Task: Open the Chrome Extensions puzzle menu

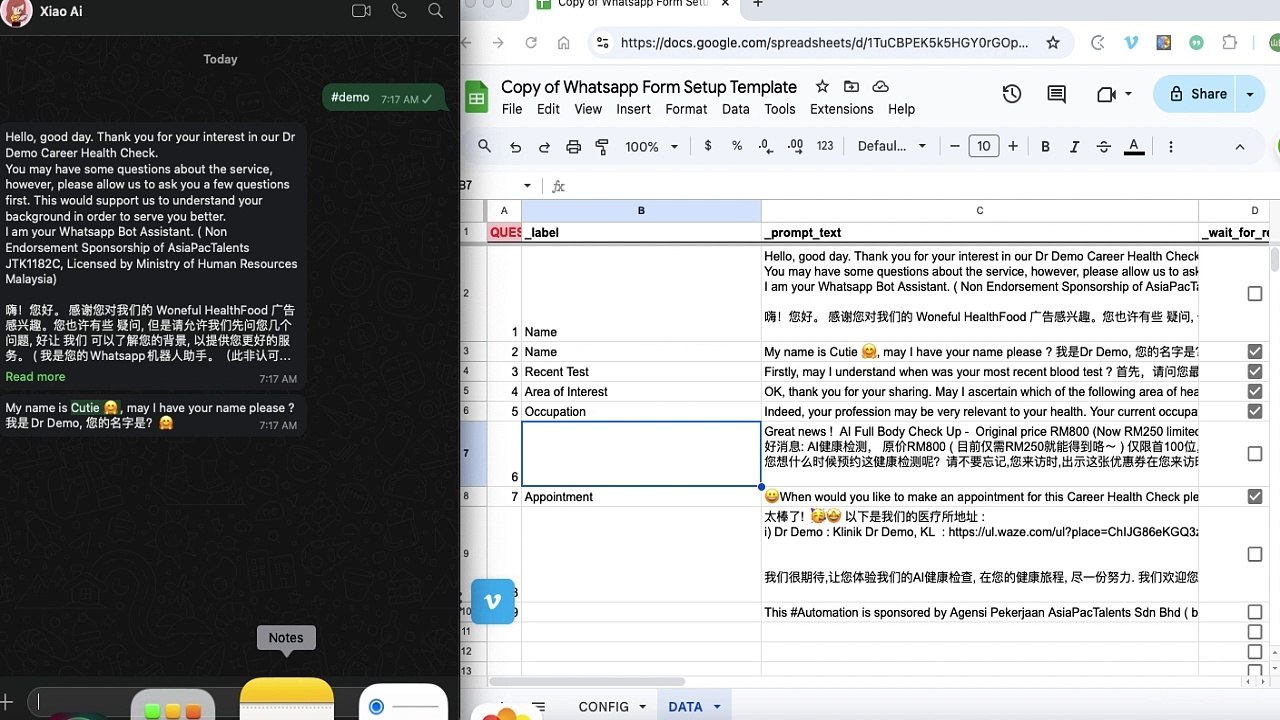Action: 1230,43
